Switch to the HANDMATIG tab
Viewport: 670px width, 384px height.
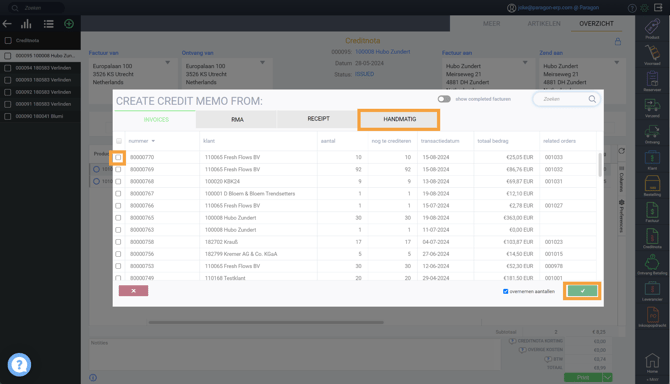[399, 119]
